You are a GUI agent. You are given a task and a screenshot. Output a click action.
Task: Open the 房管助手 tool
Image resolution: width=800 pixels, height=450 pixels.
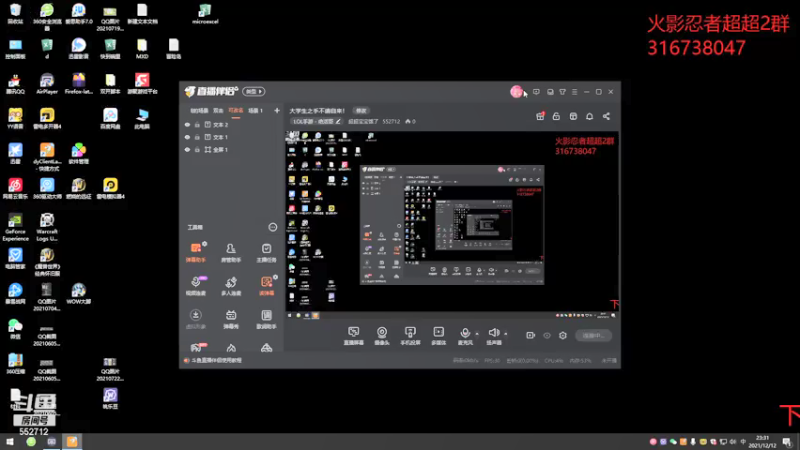(x=231, y=253)
